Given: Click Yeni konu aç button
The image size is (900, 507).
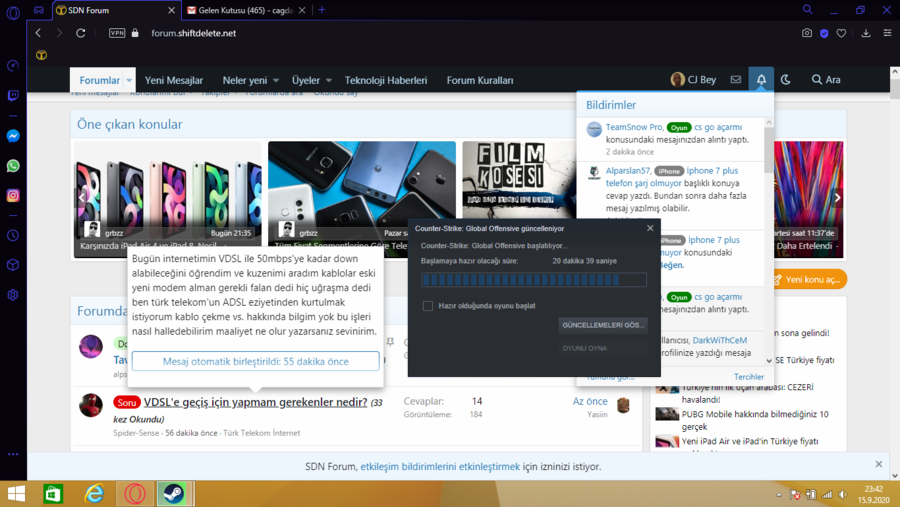Looking at the screenshot, I should (x=809, y=280).
